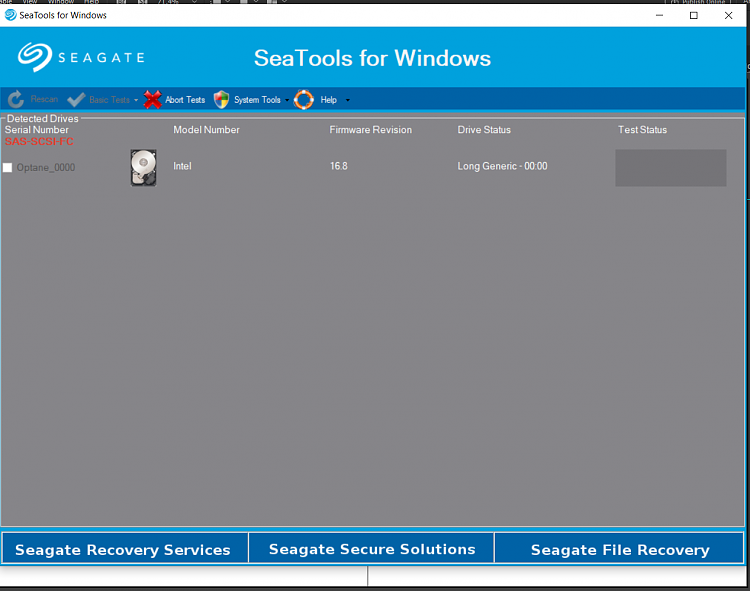
Task: Expand the Basic Tests dropdown arrow
Action: pos(136,100)
